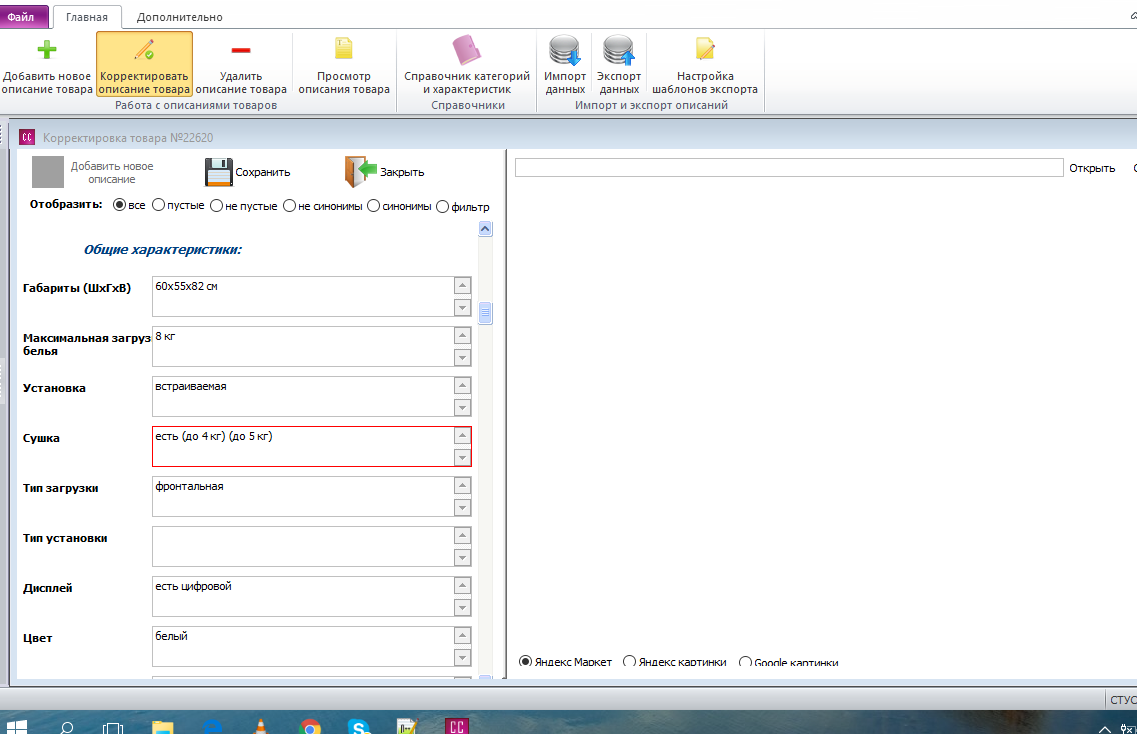Image resolution: width=1137 pixels, height=734 pixels.
Task: Select the Яндекс Маркет radio button
Action: pyautogui.click(x=525, y=661)
